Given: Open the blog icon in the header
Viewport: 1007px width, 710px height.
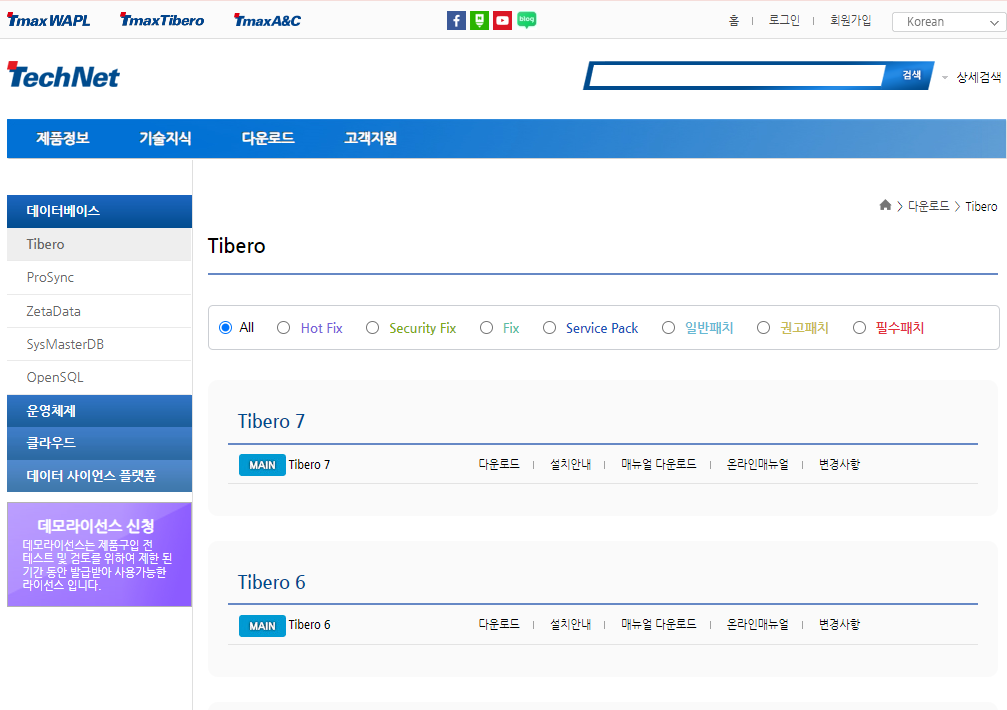Looking at the screenshot, I should pyautogui.click(x=526, y=20).
